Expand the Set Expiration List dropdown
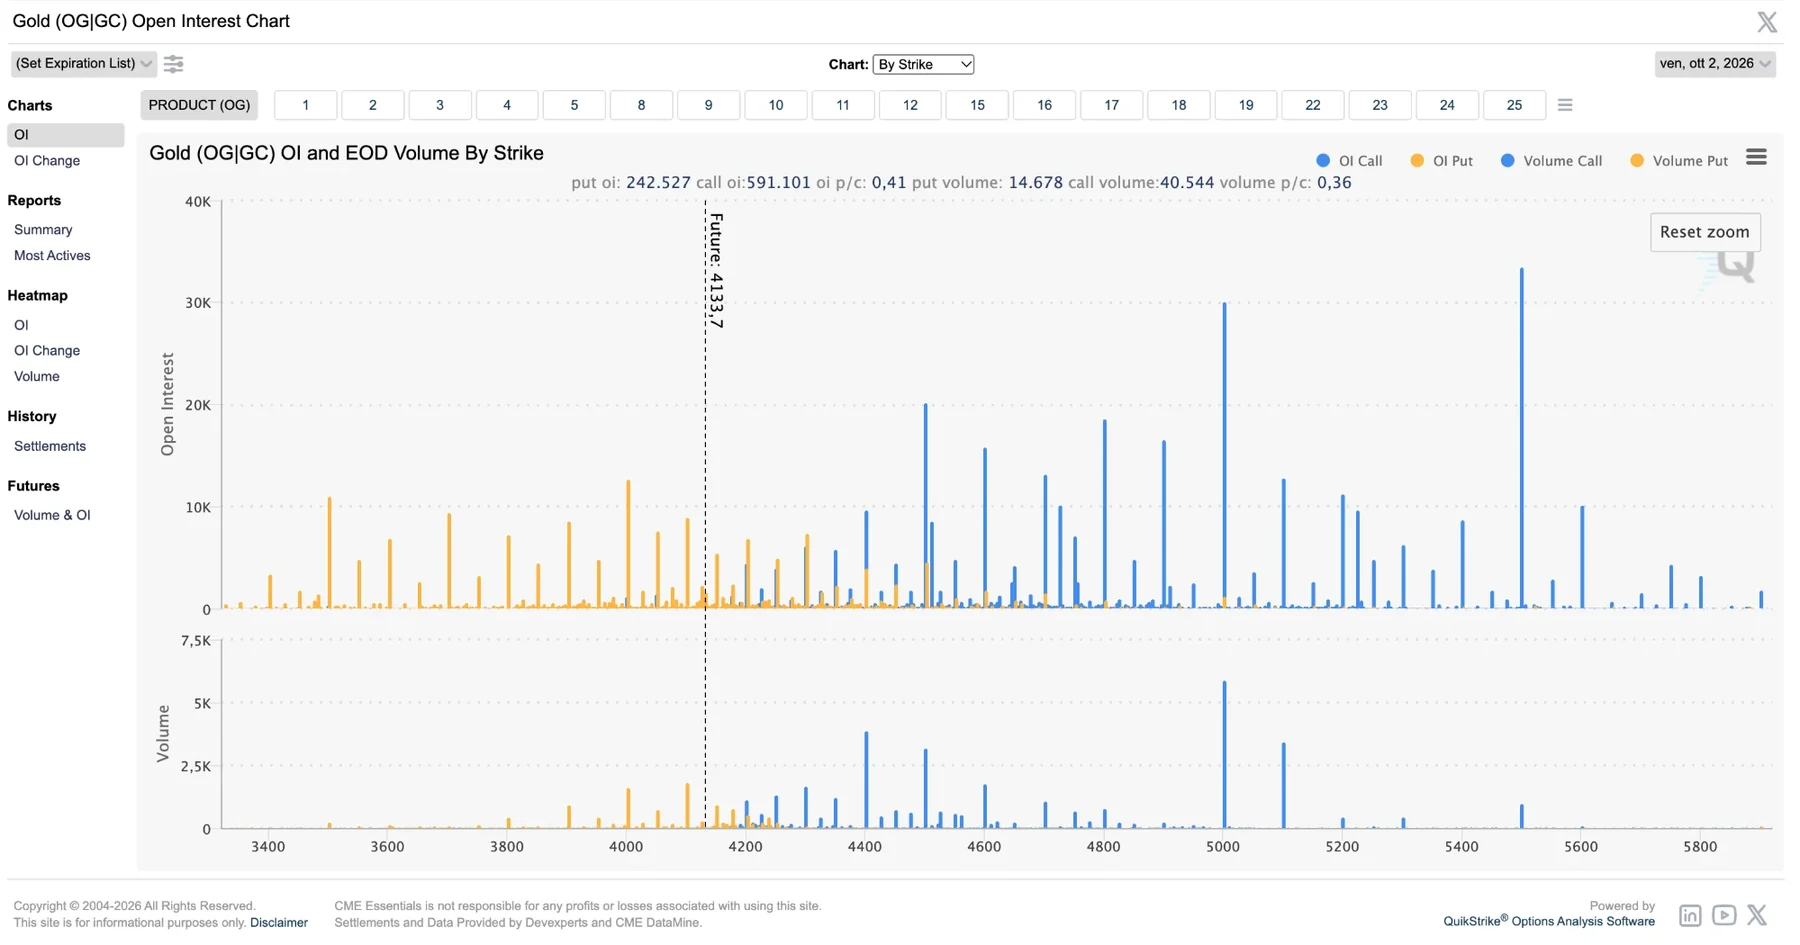 [84, 64]
